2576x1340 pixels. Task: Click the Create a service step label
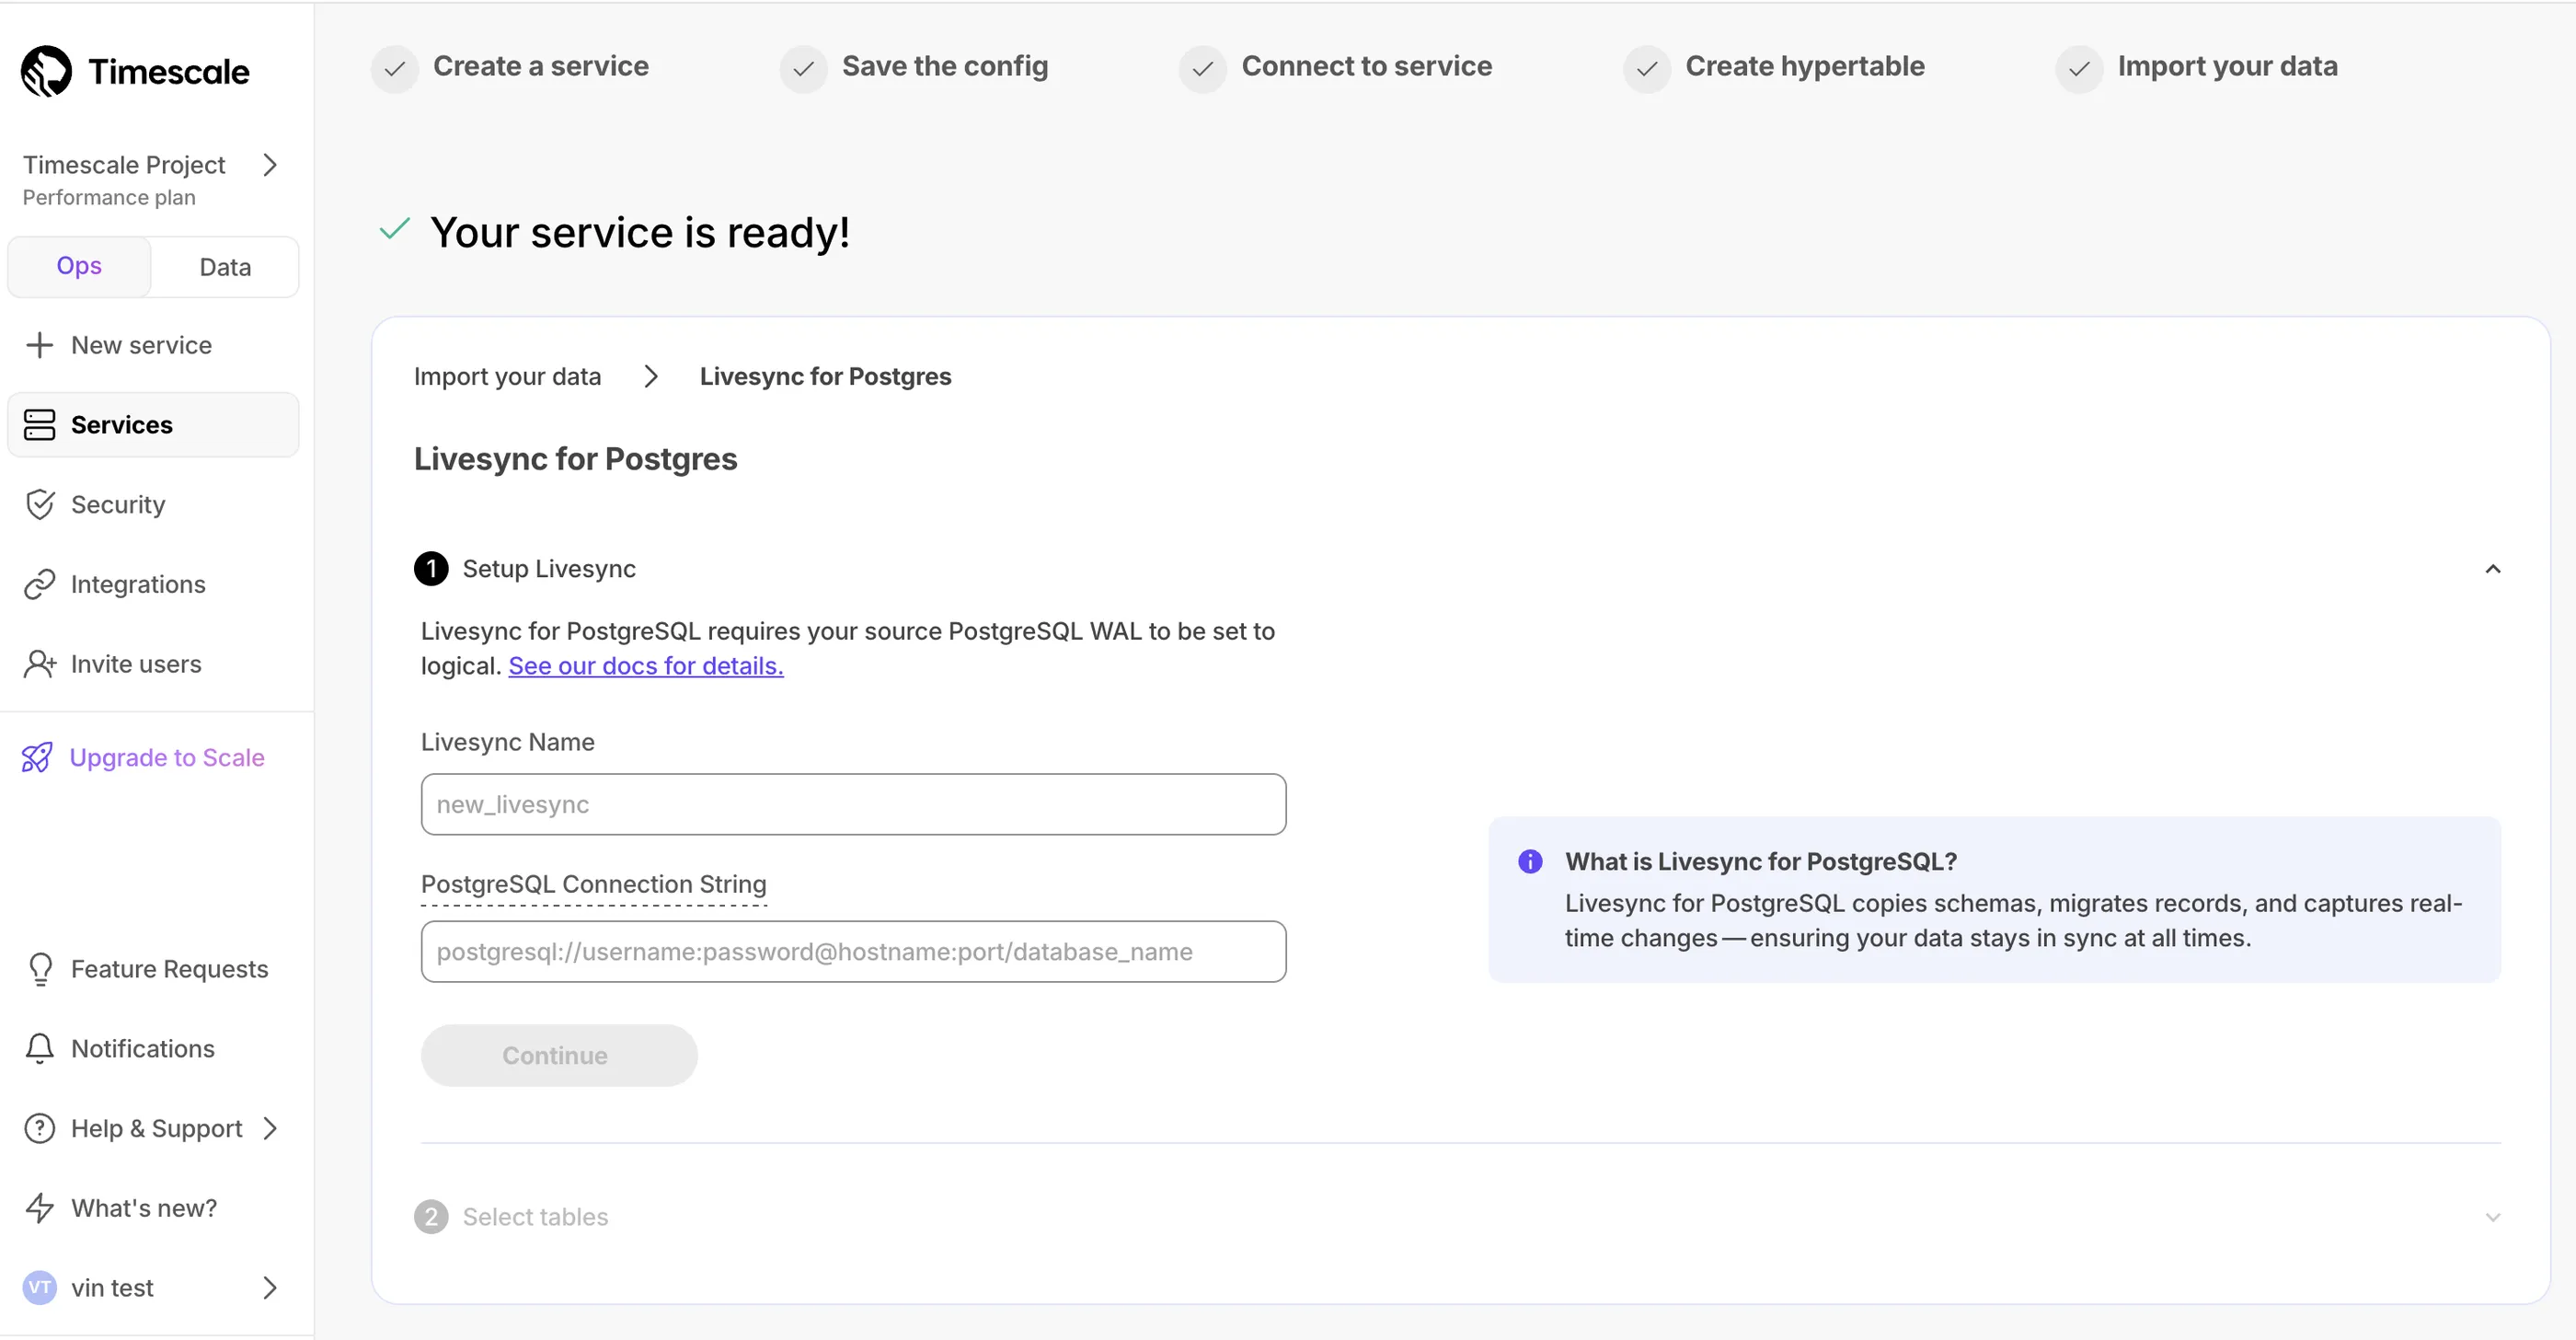tap(540, 66)
